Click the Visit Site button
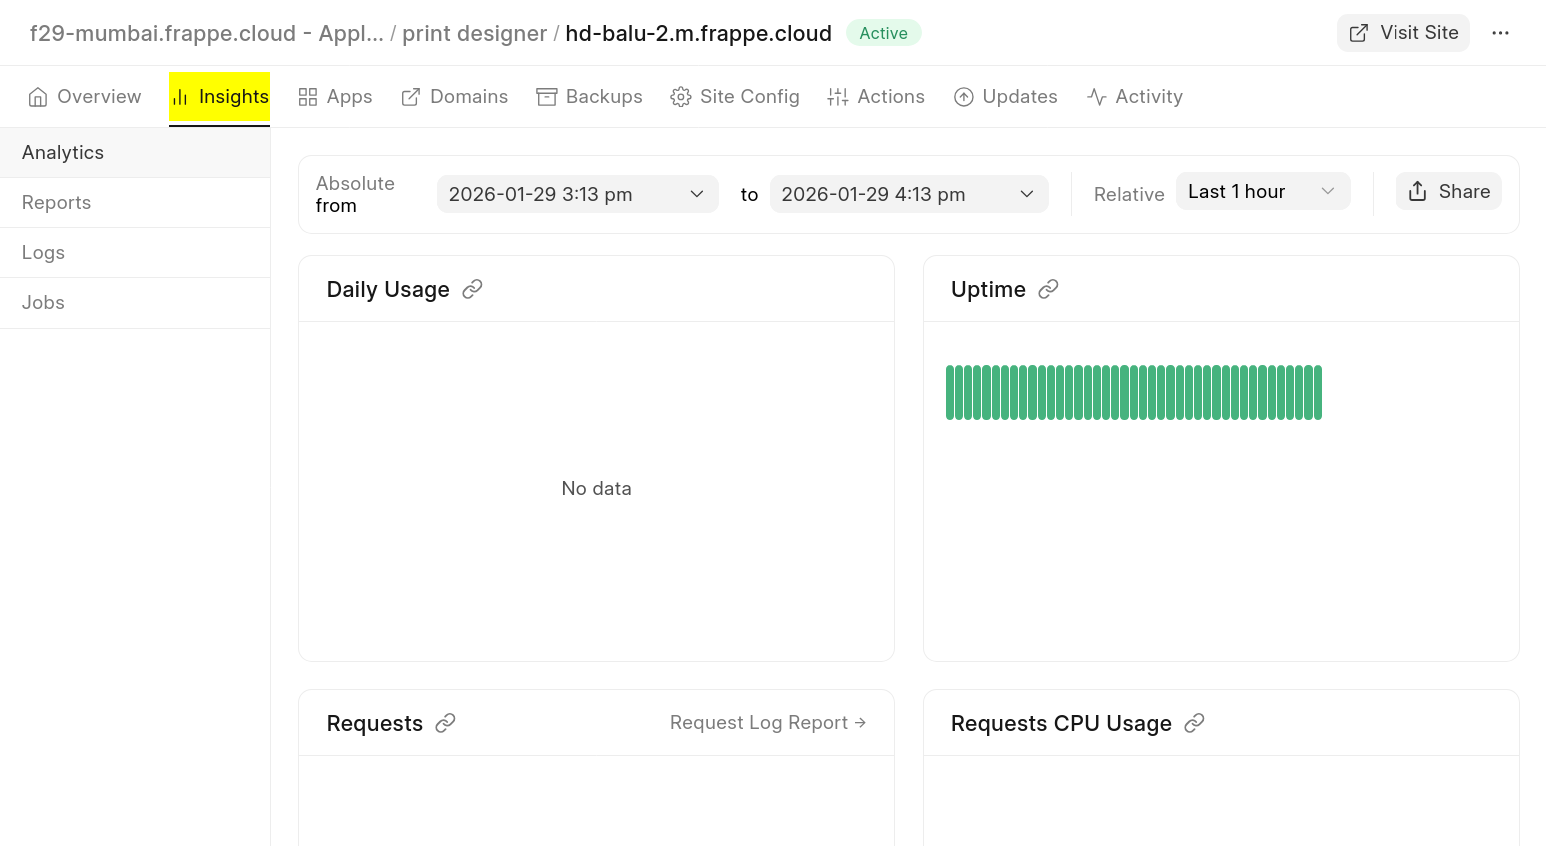This screenshot has width=1546, height=846. (x=1403, y=33)
